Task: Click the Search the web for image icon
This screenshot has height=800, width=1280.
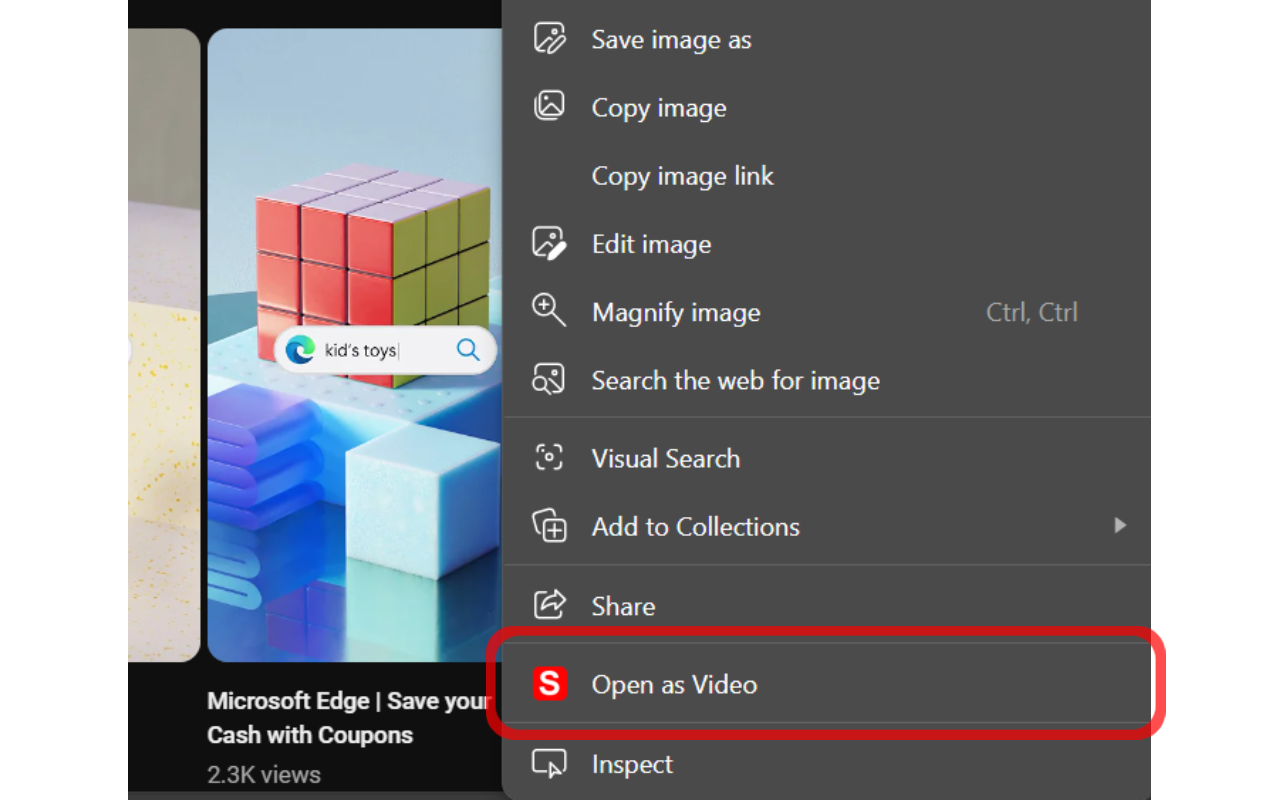Action: [549, 380]
